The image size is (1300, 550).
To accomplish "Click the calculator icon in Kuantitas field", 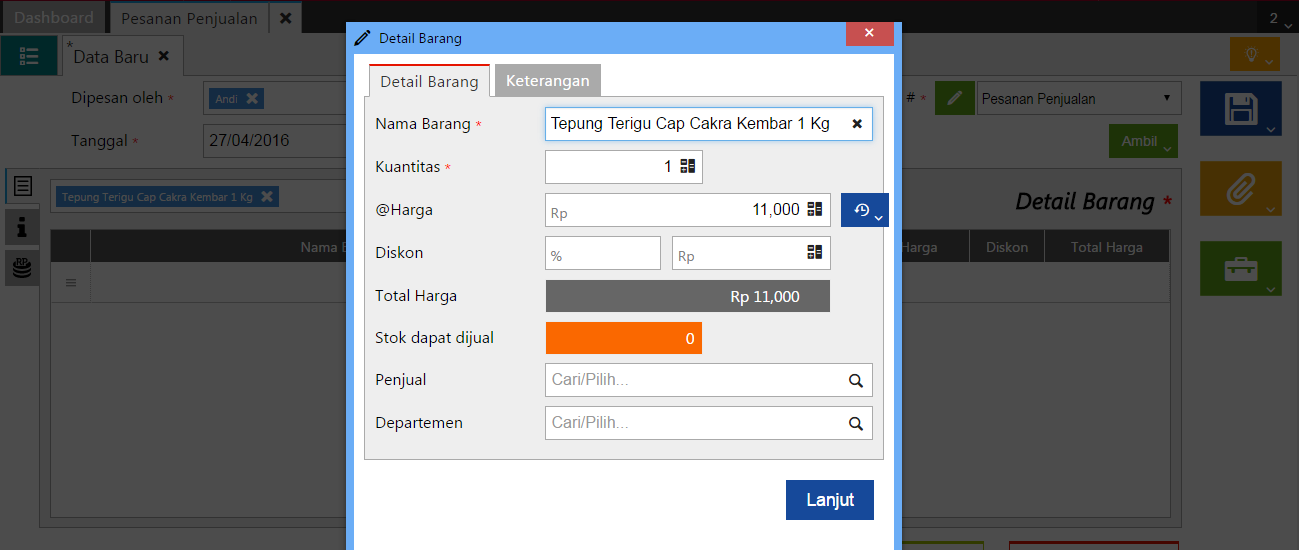I will coord(688,167).
